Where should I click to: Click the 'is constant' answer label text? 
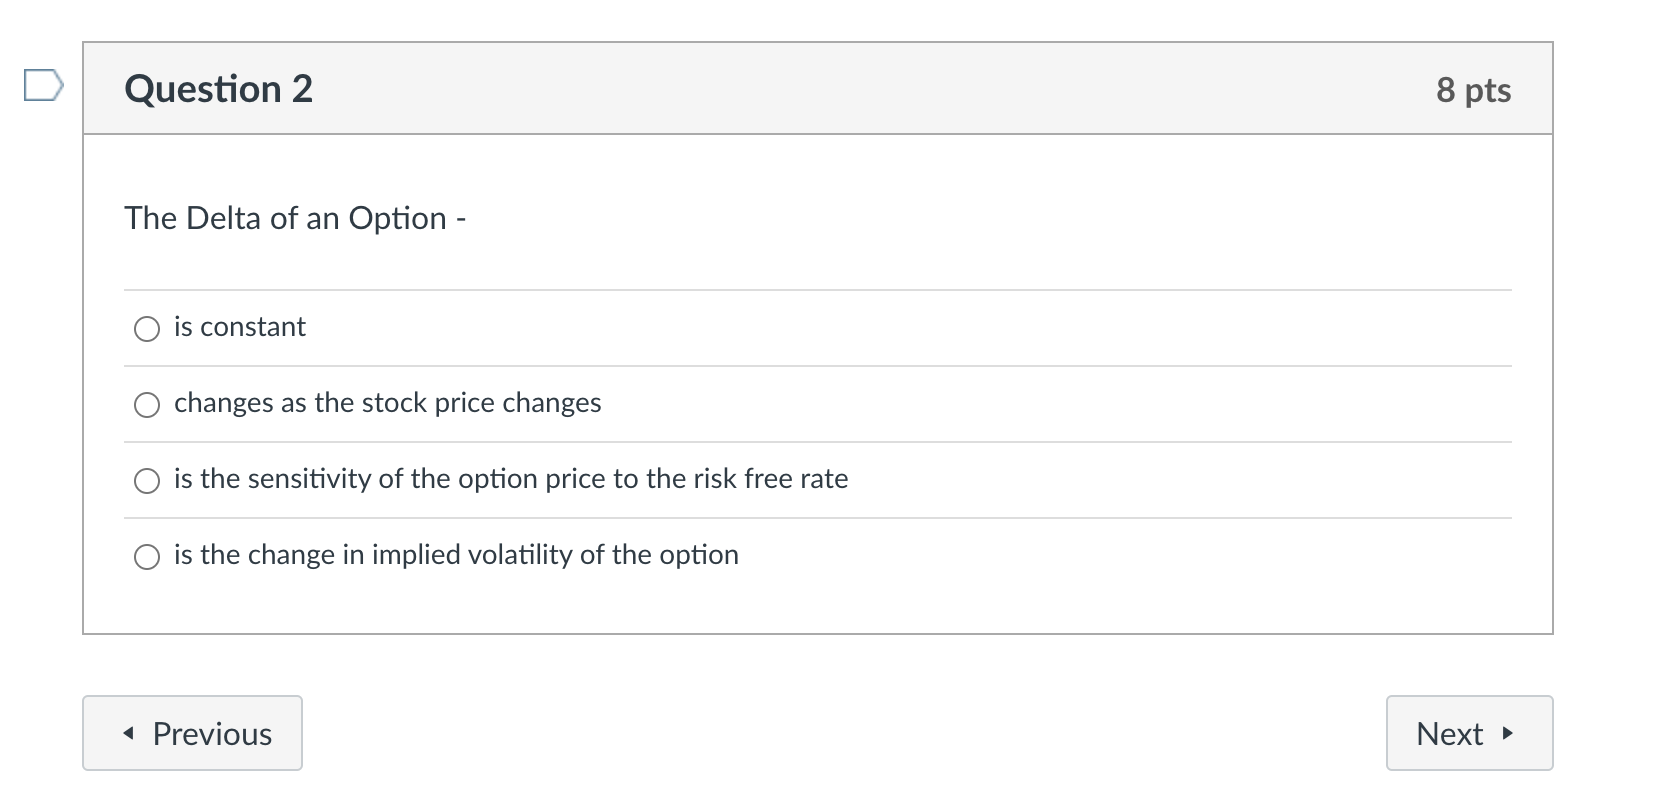point(240,327)
